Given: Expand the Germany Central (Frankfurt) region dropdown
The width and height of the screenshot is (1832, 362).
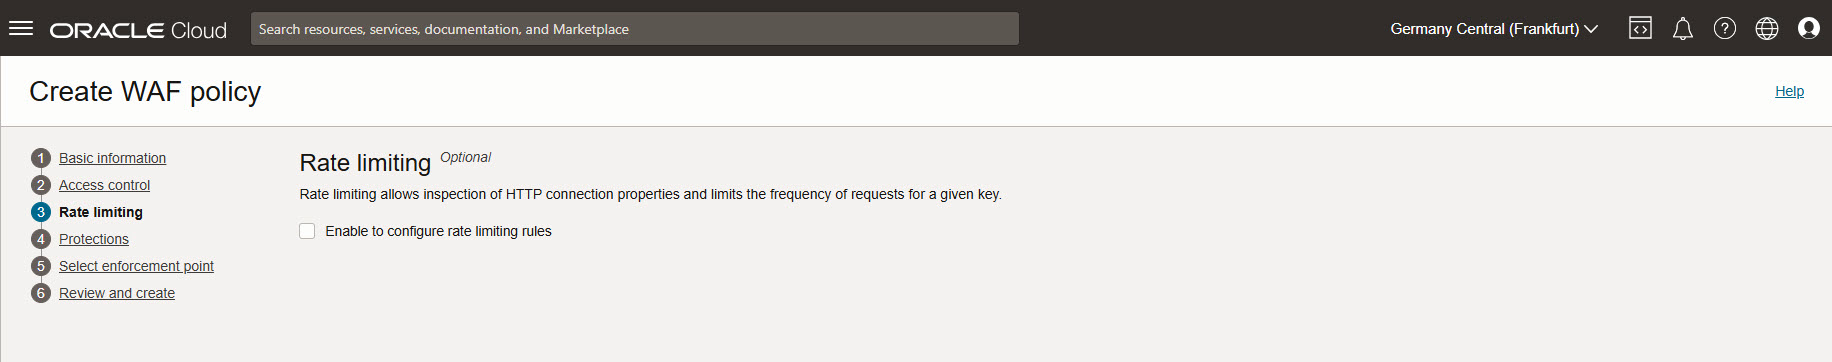Looking at the screenshot, I should pos(1494,29).
